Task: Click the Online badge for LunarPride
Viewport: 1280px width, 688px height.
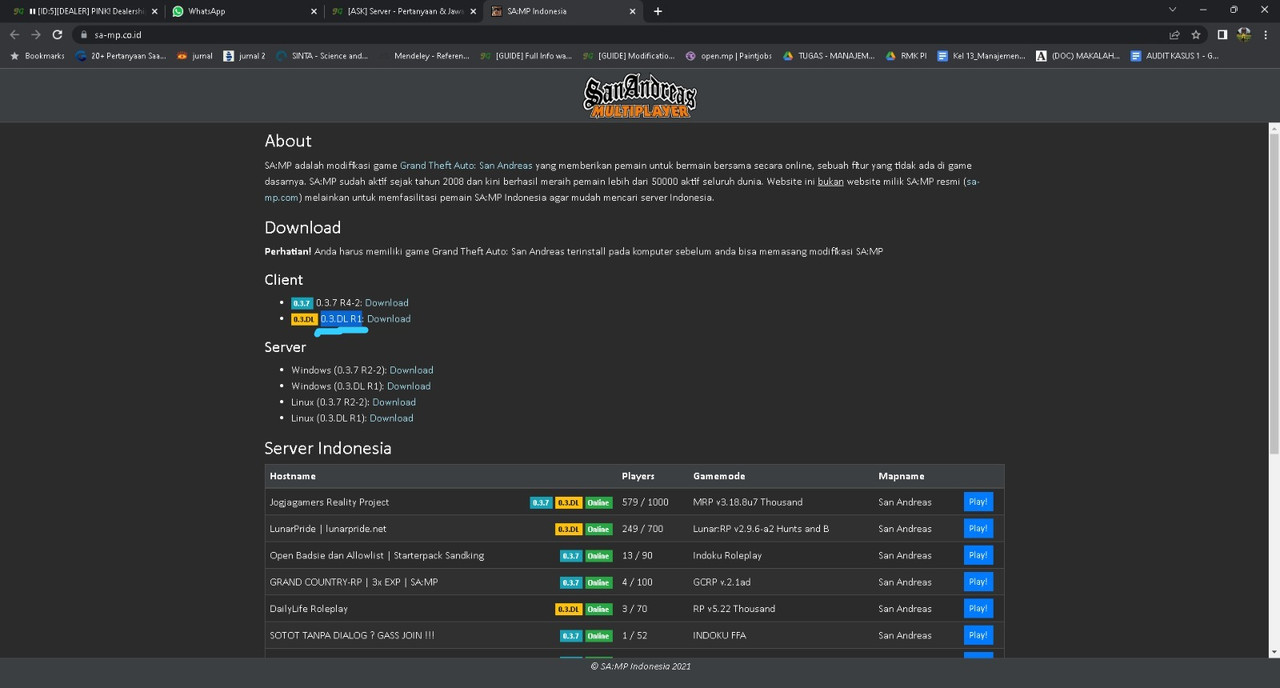Action: click(599, 529)
